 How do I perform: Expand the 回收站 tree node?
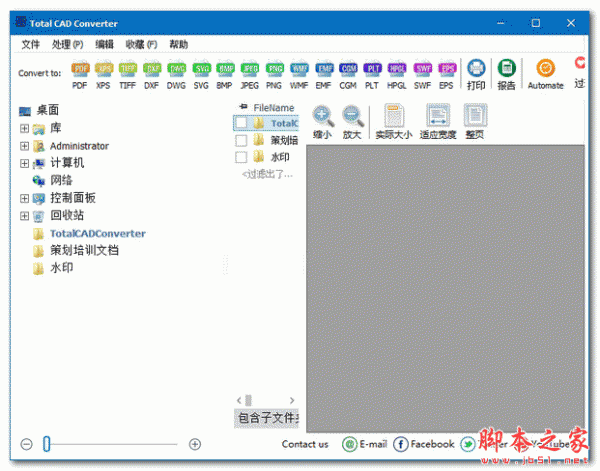point(24,216)
